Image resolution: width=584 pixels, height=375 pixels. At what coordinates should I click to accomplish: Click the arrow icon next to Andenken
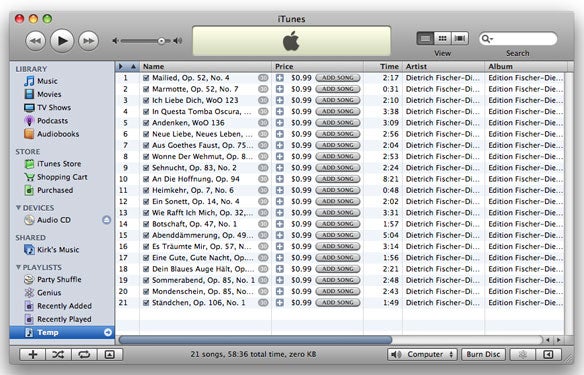[263, 123]
